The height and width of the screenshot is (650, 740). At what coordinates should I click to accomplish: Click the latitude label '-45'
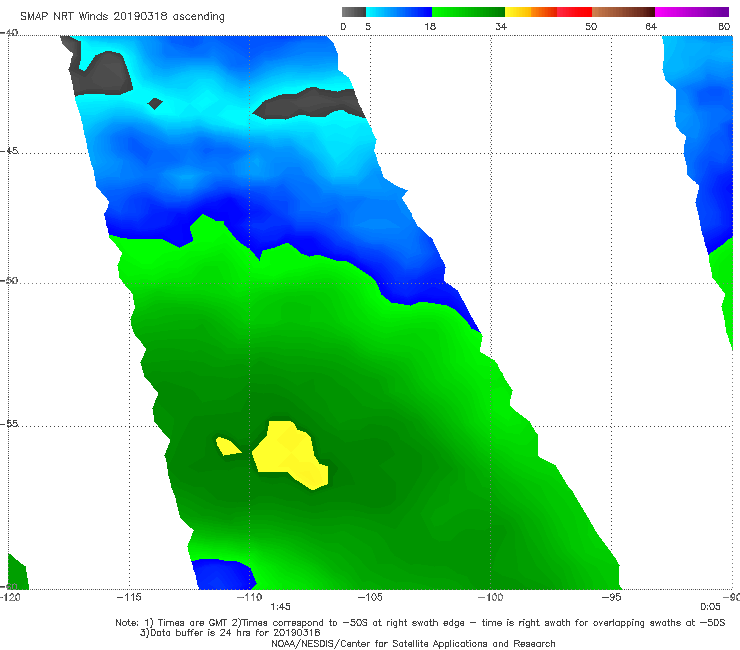(x=9, y=151)
